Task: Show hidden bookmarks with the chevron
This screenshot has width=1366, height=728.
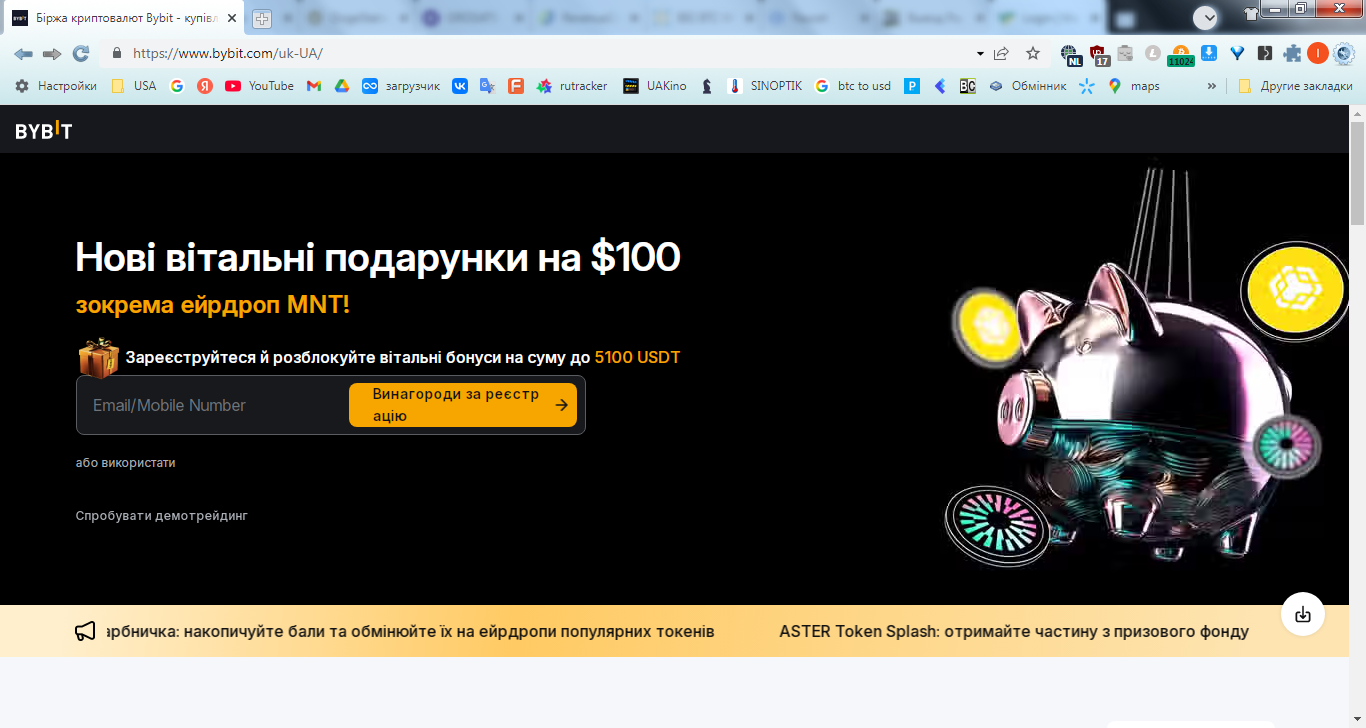Action: tap(1212, 86)
